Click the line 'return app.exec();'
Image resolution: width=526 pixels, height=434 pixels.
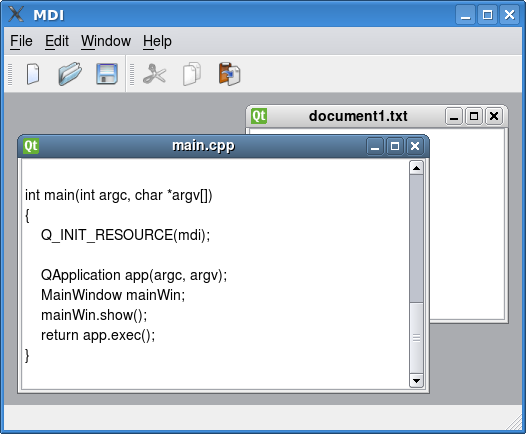(98, 335)
